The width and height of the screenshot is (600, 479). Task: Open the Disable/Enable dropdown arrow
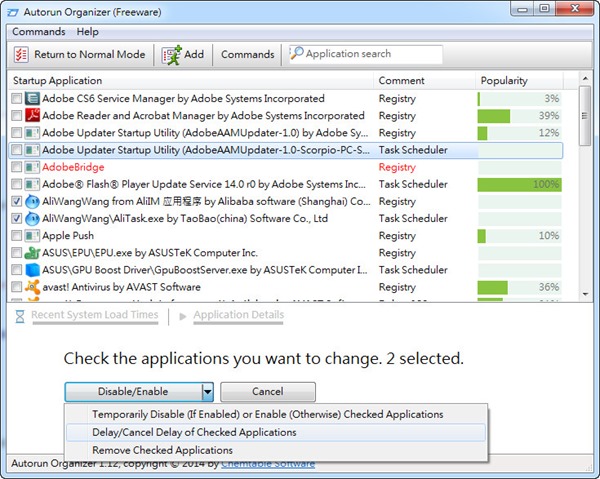[207, 392]
